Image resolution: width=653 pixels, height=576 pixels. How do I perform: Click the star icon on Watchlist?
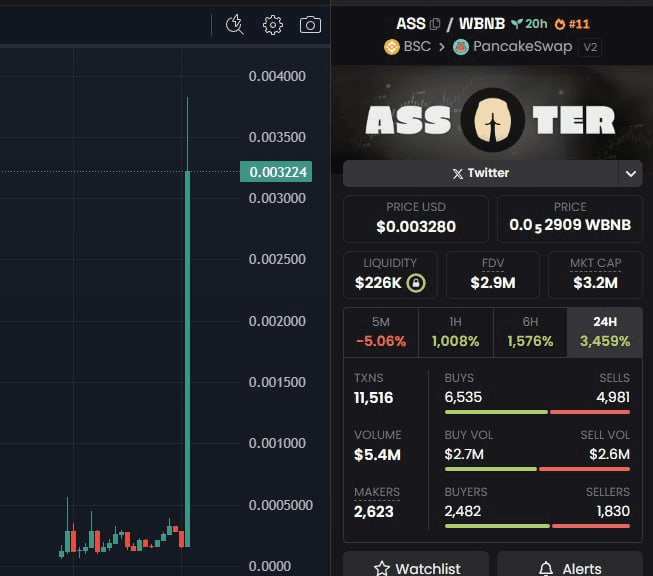coord(381,569)
